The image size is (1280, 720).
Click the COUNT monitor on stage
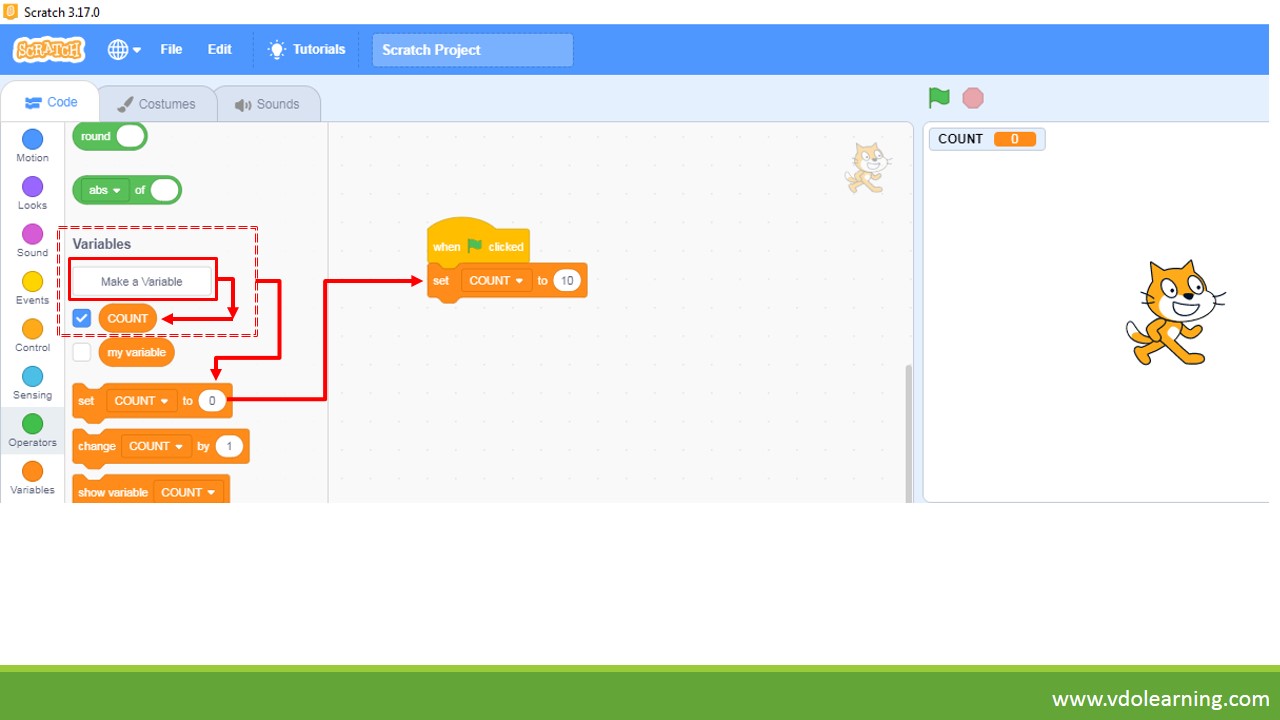(987, 139)
